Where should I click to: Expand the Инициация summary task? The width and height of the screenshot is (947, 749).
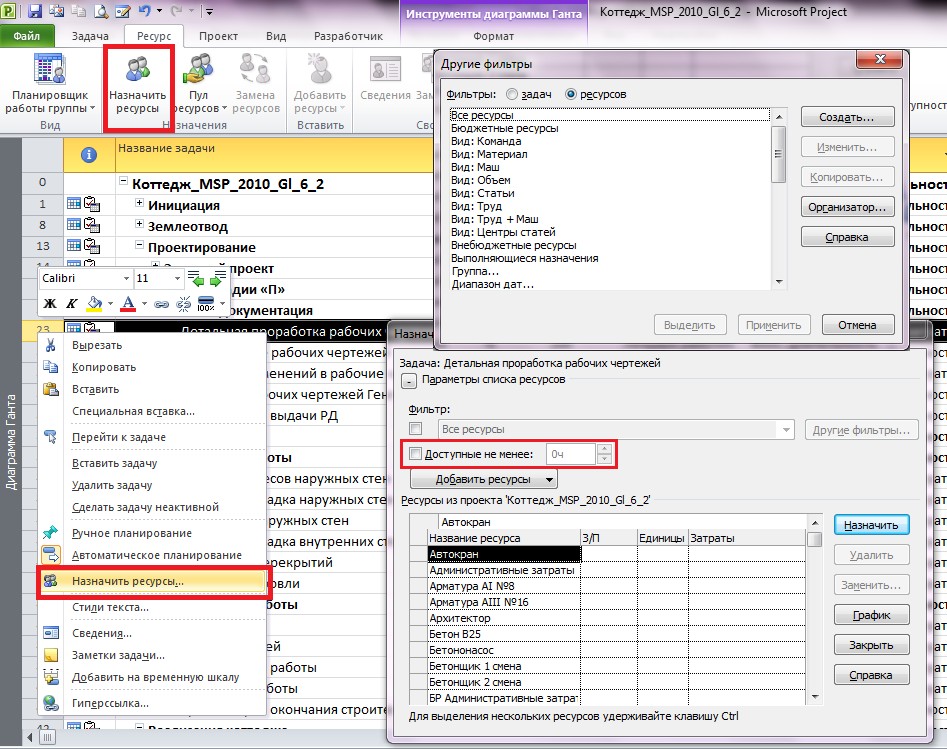tap(140, 203)
